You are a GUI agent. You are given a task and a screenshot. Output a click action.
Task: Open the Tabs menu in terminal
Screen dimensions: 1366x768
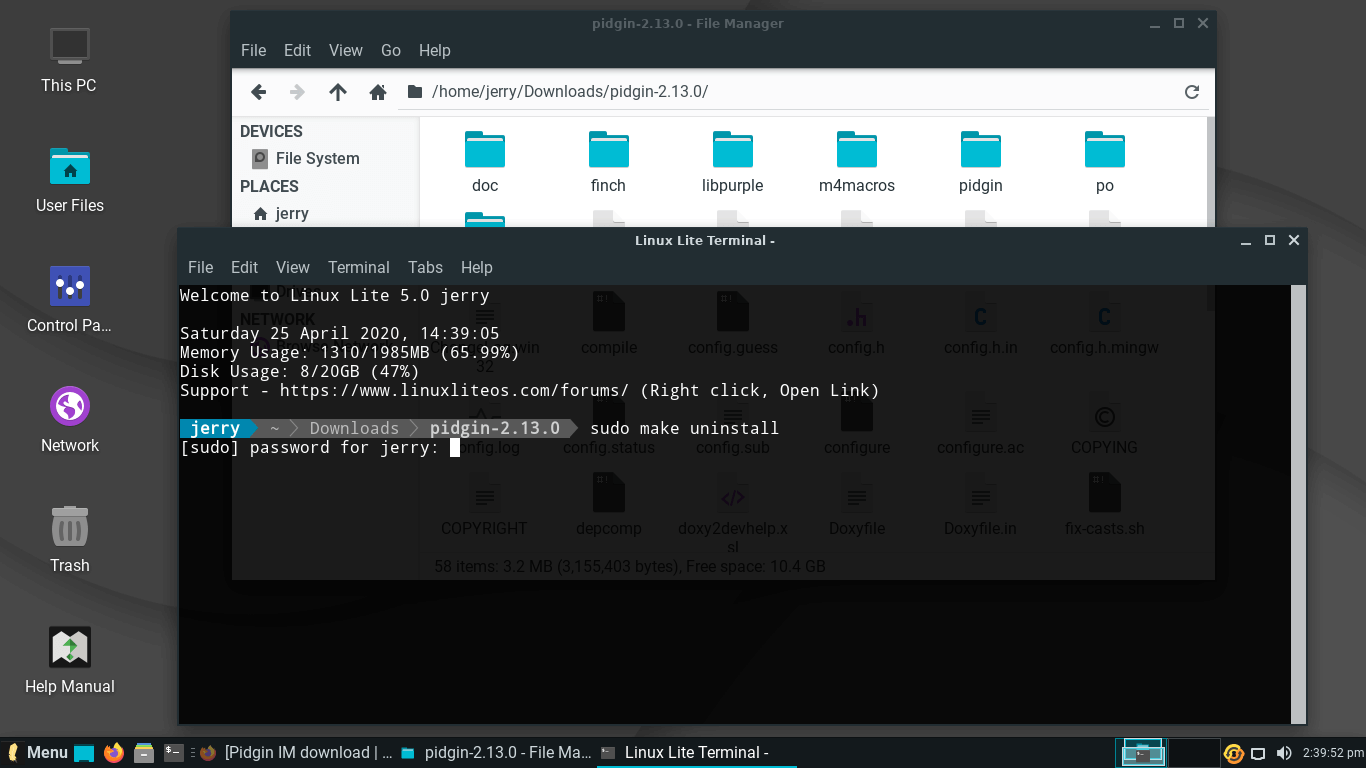[425, 267]
